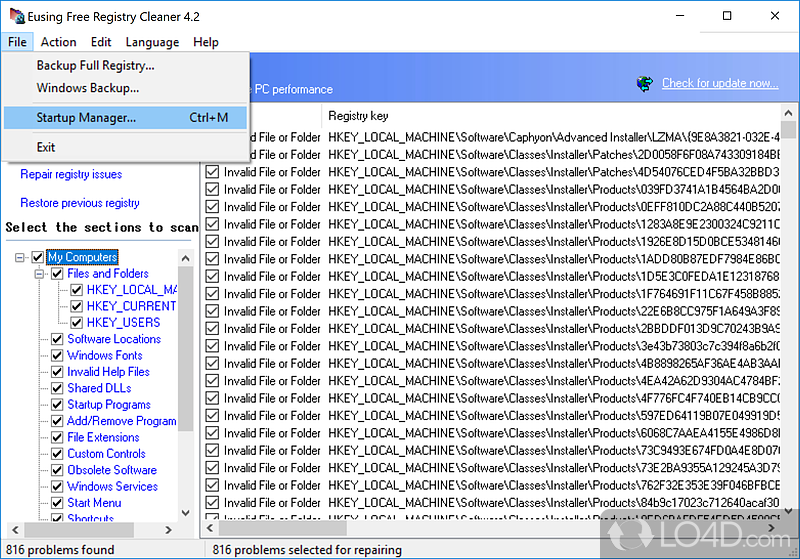Click Repair registry issues link

(x=71, y=174)
